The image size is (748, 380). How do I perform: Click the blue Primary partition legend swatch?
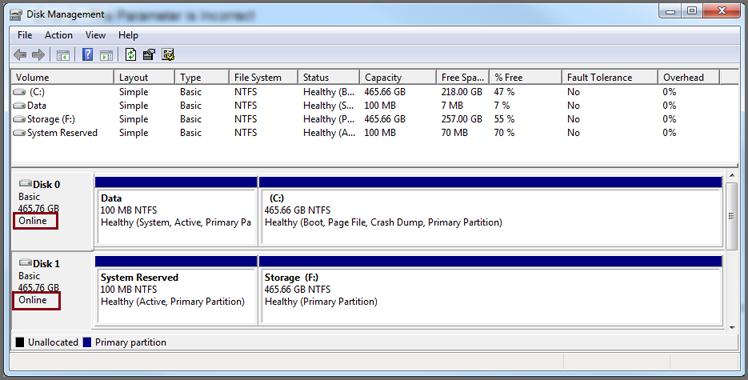[87, 342]
